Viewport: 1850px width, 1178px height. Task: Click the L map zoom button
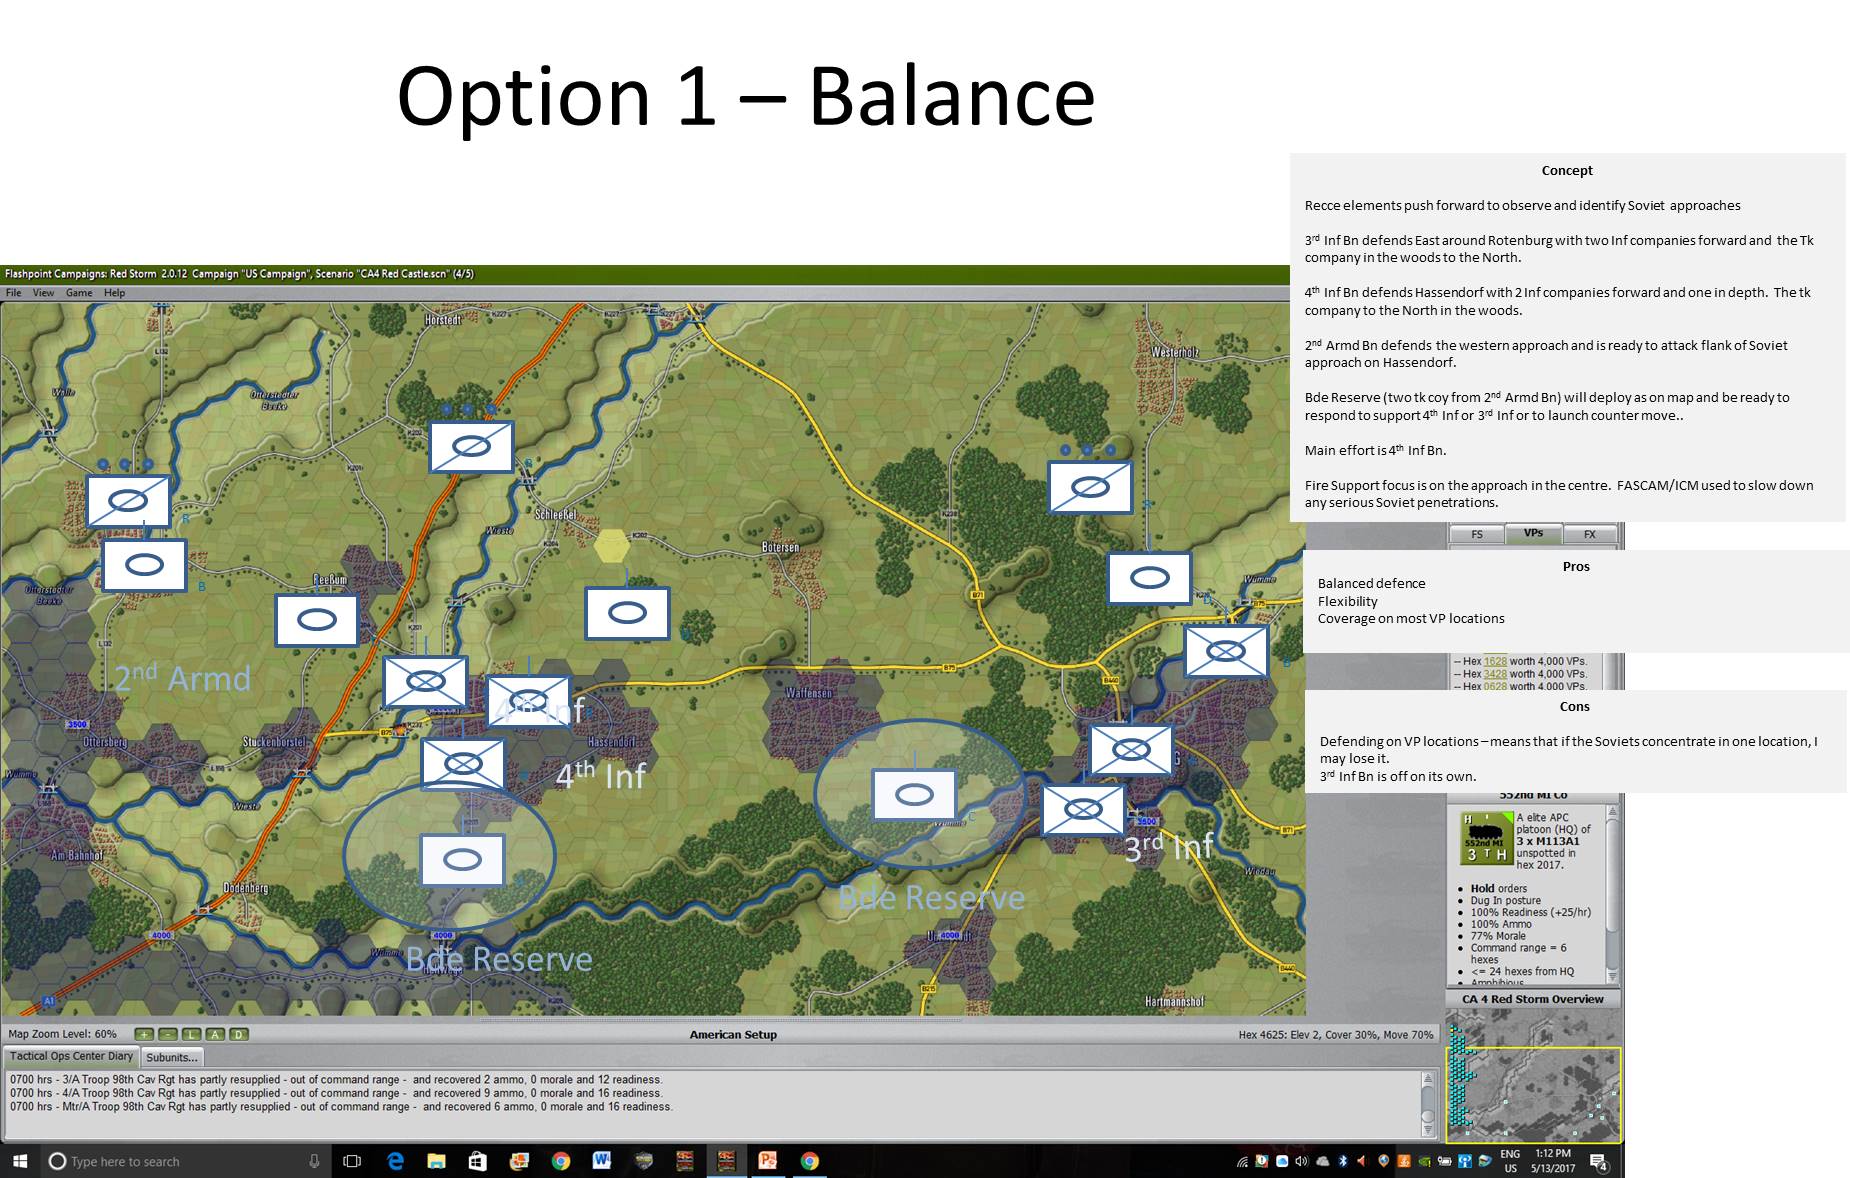pyautogui.click(x=191, y=1034)
